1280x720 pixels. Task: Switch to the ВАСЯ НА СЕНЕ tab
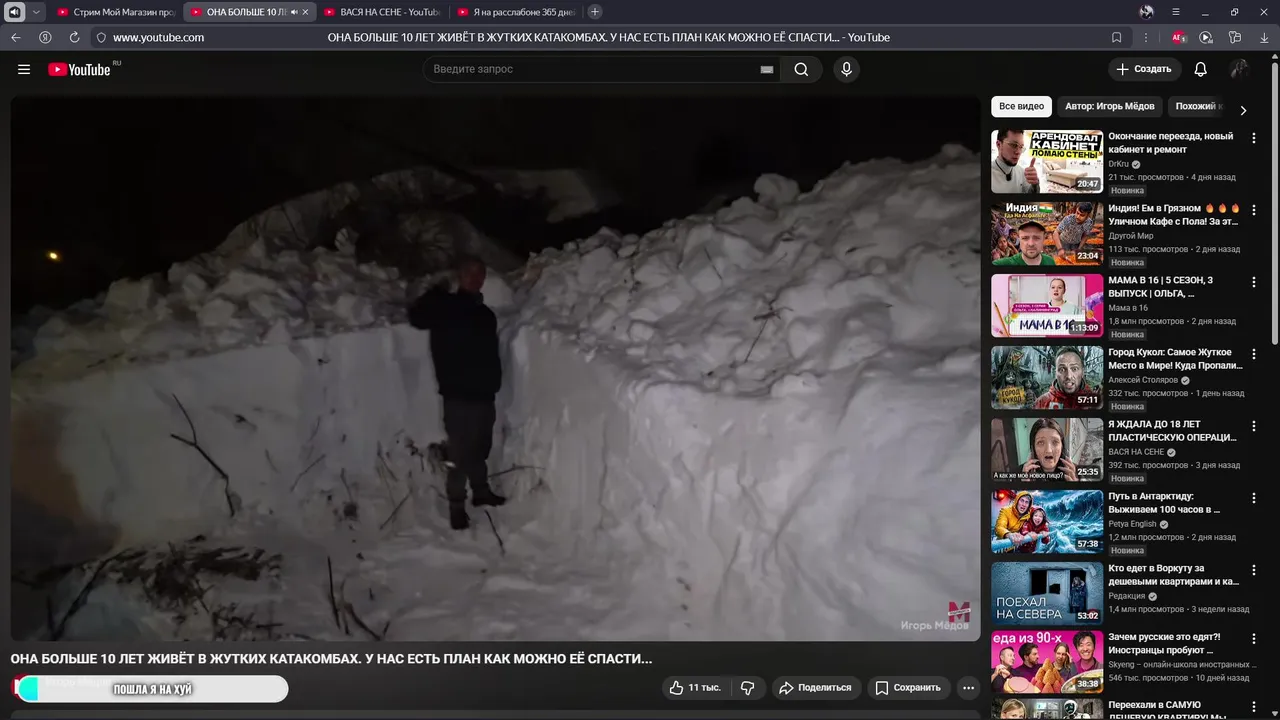click(x=381, y=12)
